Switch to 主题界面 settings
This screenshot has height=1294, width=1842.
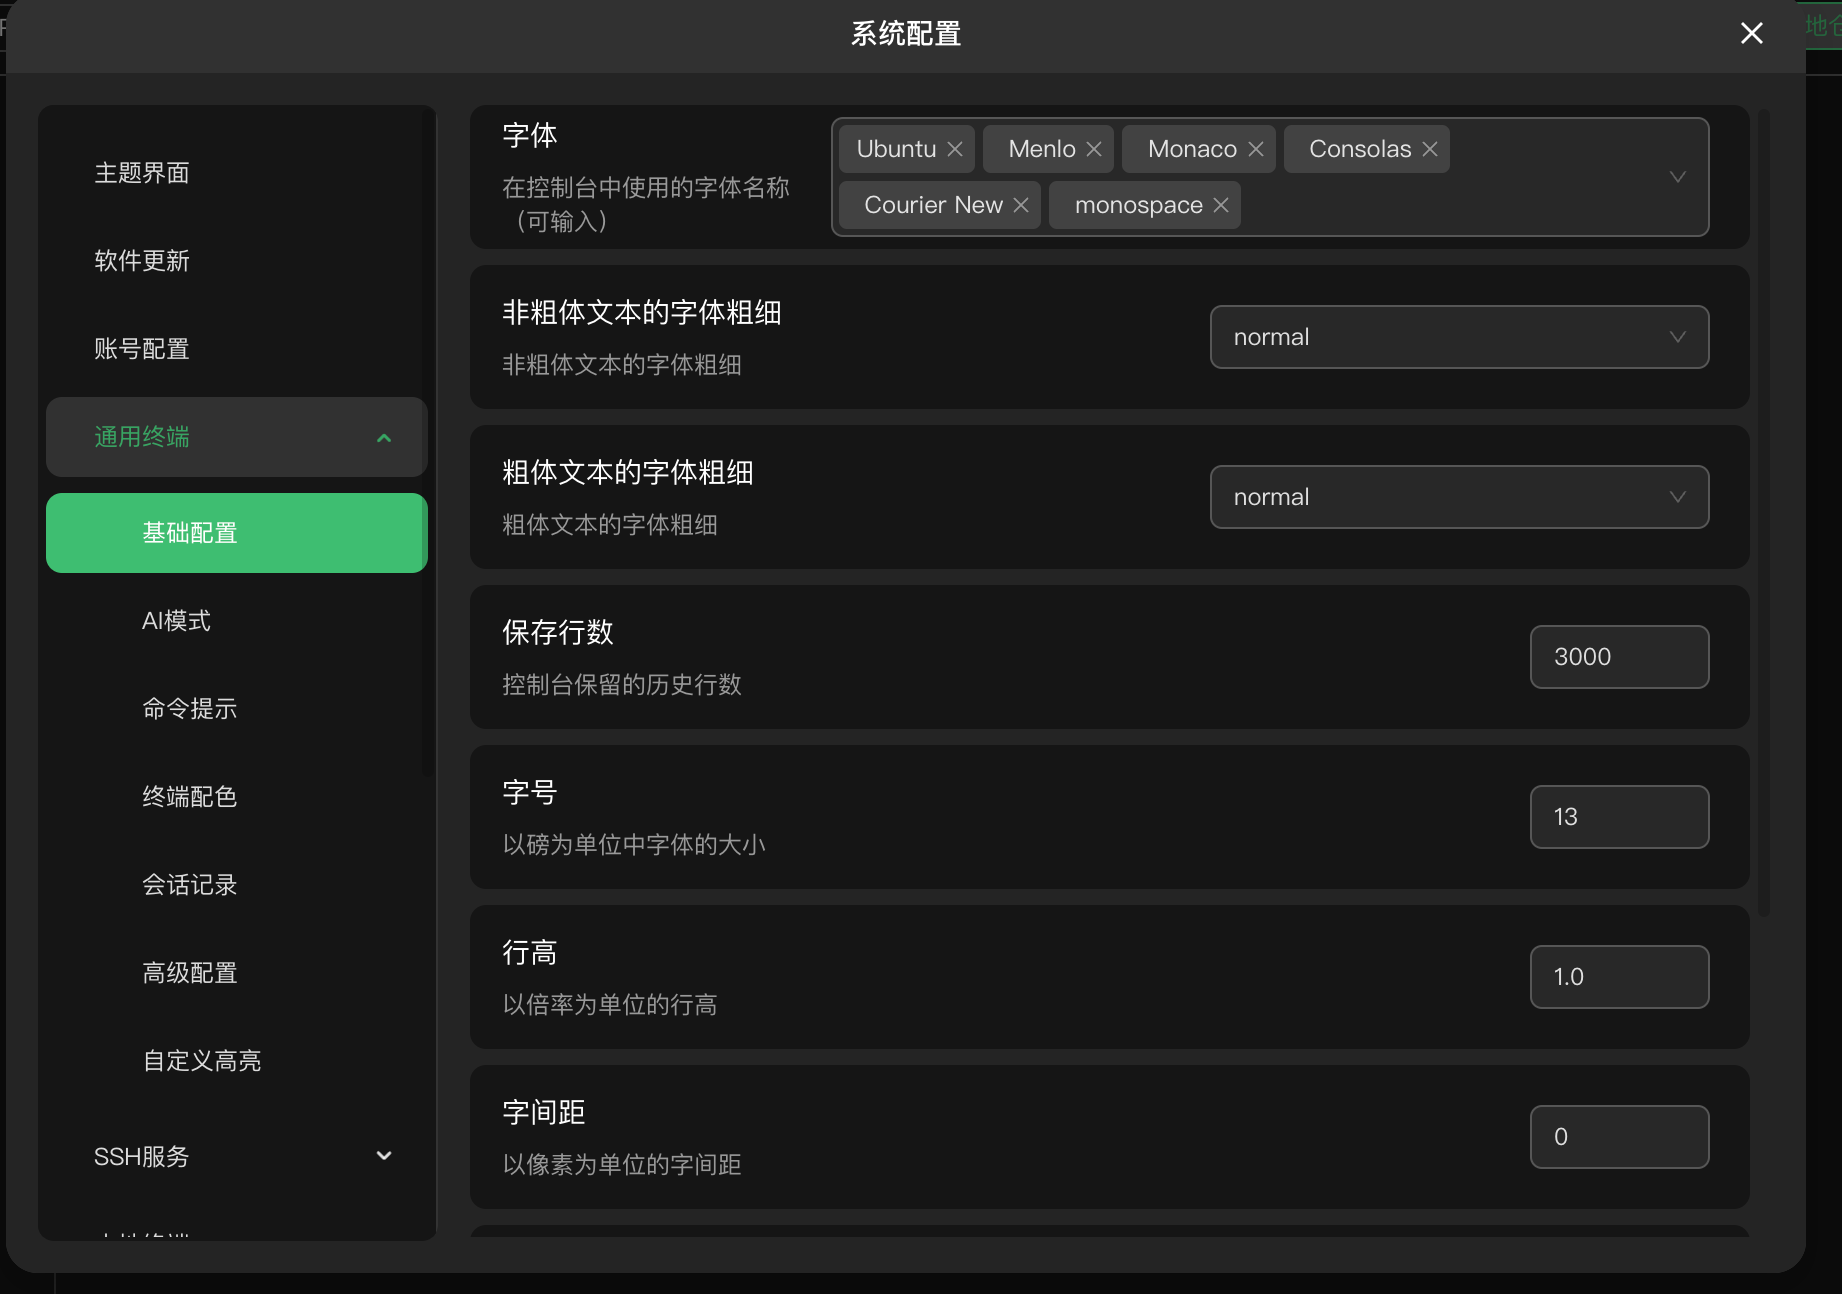pyautogui.click(x=142, y=173)
